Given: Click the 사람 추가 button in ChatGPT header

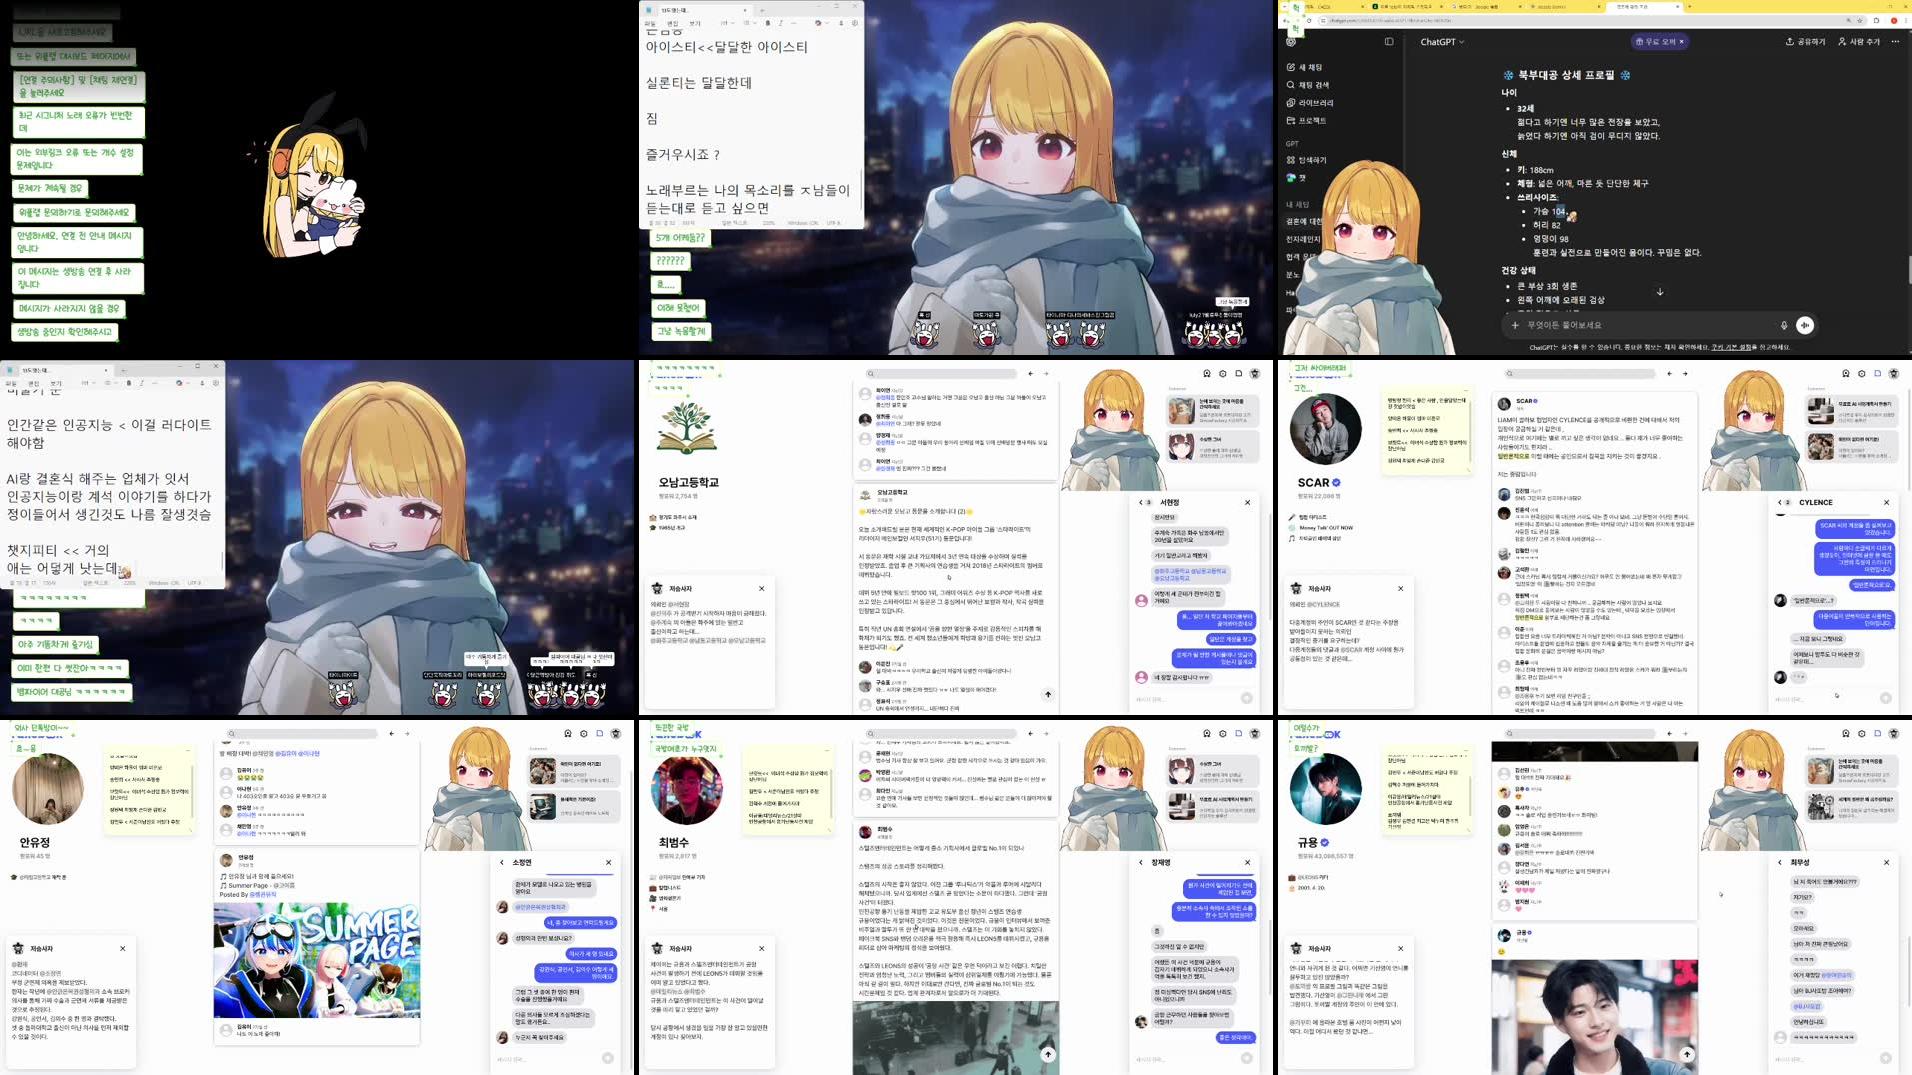Looking at the screenshot, I should click(1862, 42).
